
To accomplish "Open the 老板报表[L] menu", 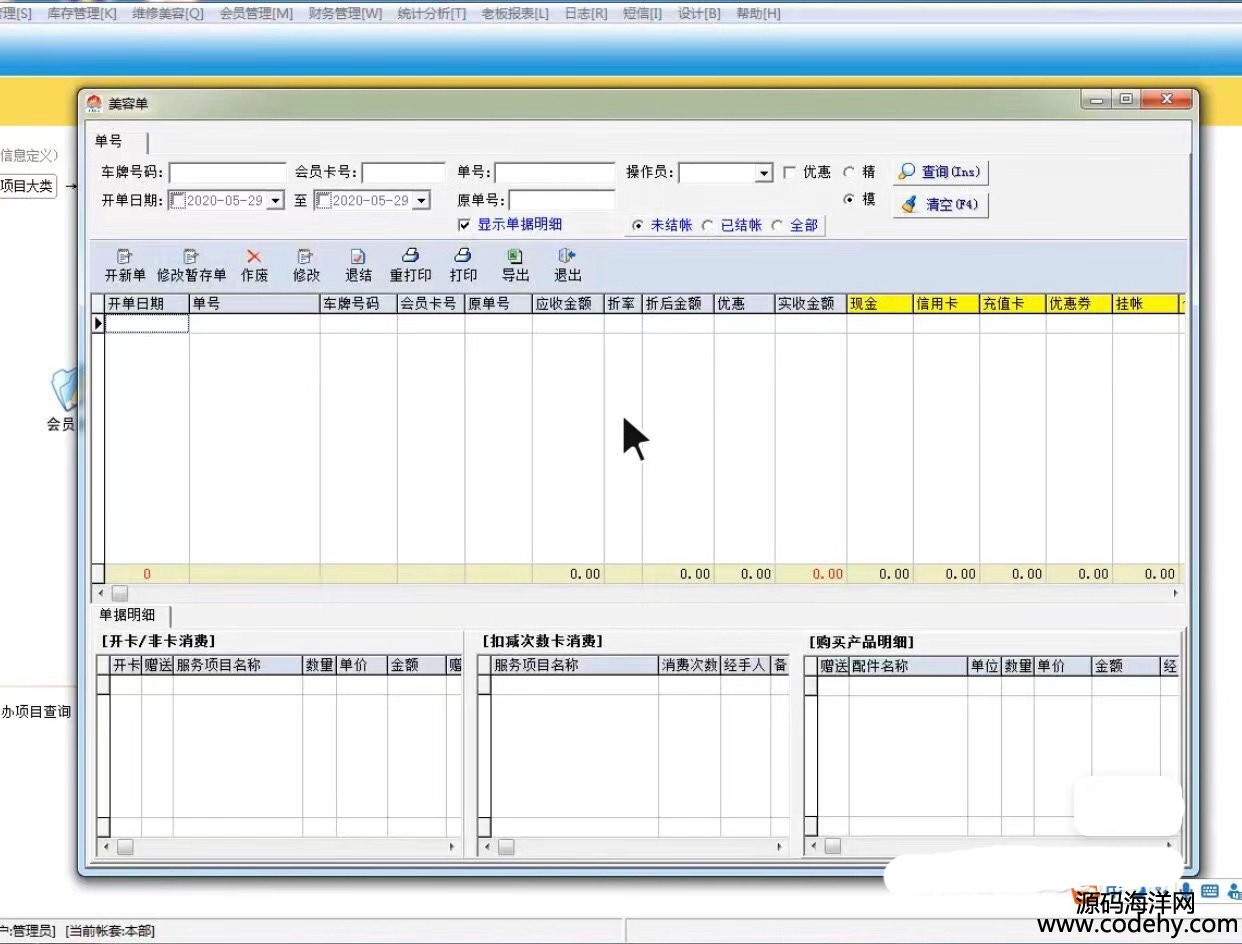I will point(515,14).
